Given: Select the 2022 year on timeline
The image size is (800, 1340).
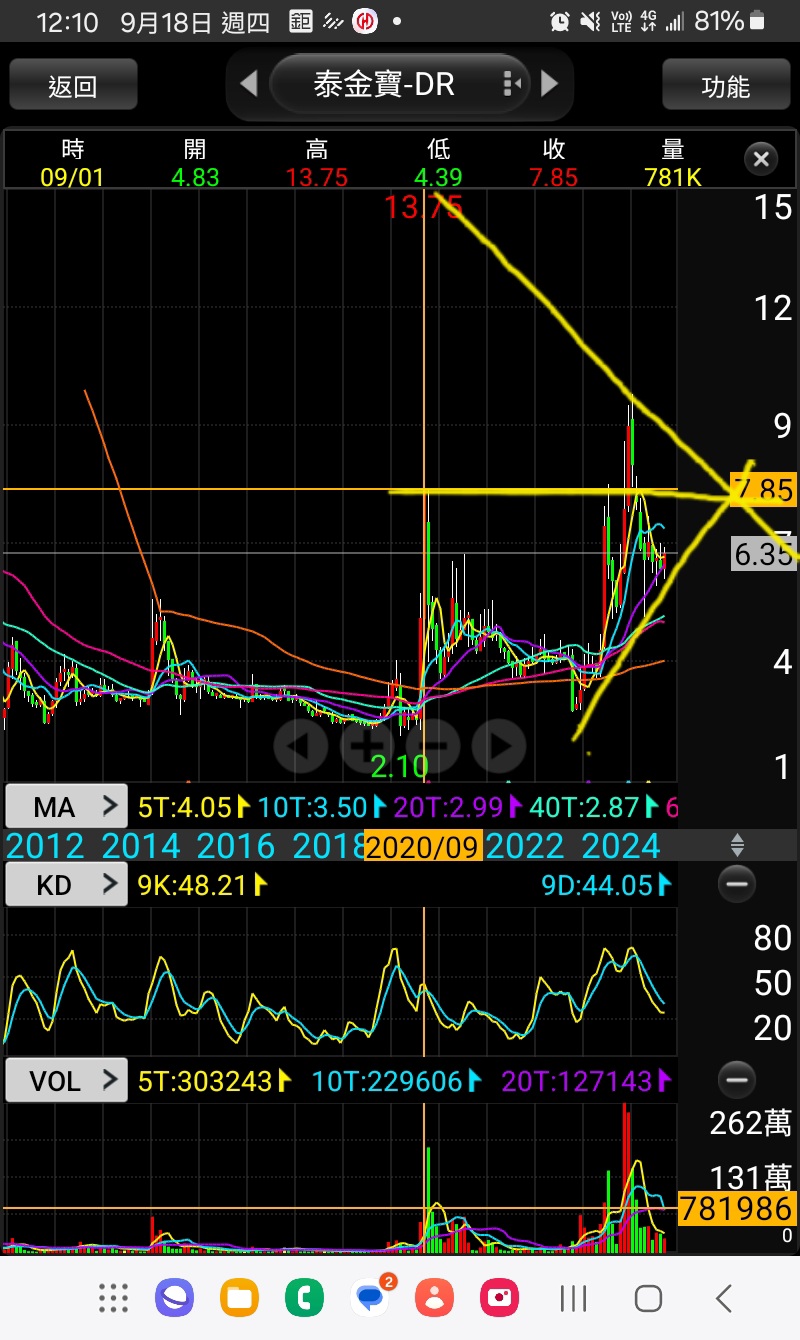Looking at the screenshot, I should pos(524,847).
